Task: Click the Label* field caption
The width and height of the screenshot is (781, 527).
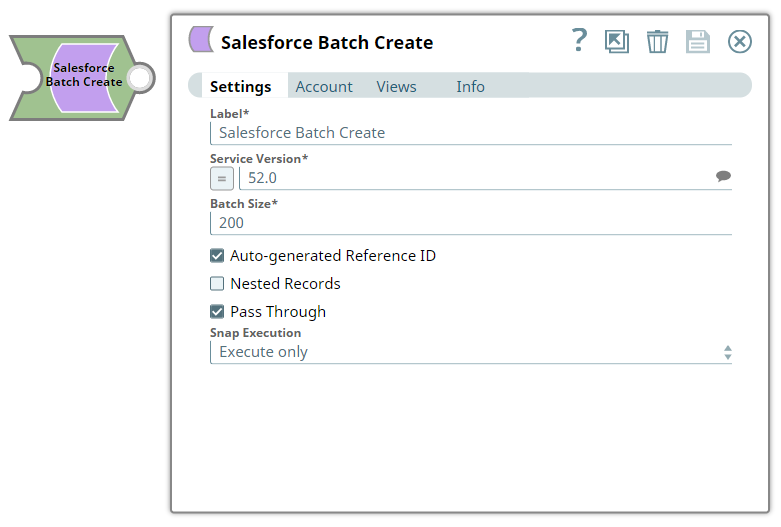Action: coord(230,114)
